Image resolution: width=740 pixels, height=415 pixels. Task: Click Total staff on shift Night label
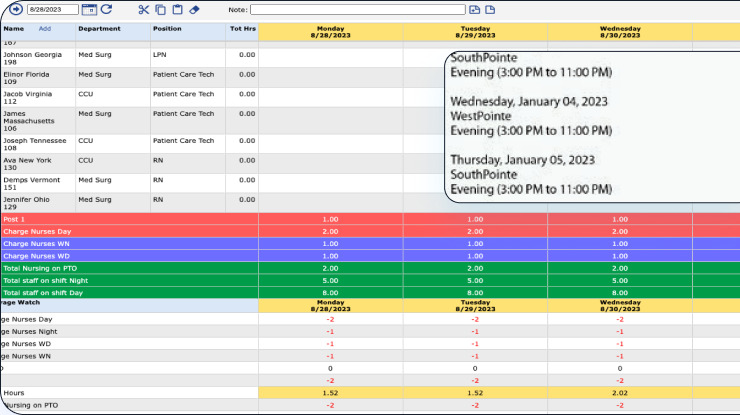click(x=46, y=280)
